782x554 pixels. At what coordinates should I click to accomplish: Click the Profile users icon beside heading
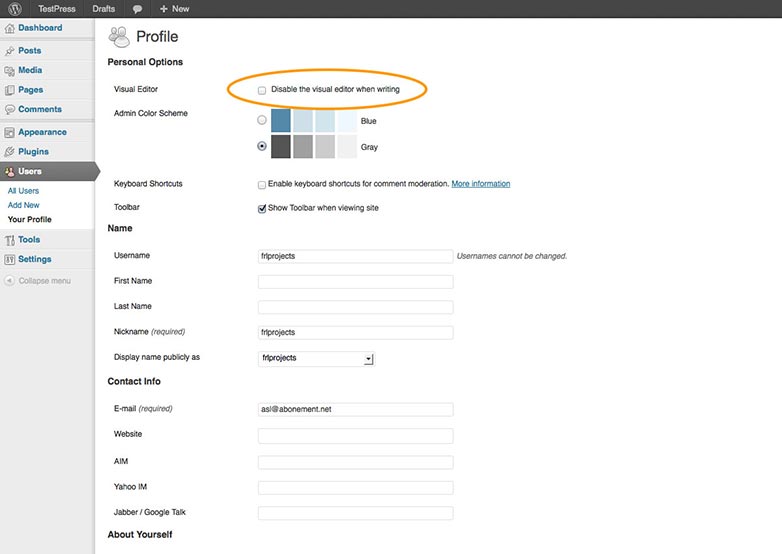[119, 37]
